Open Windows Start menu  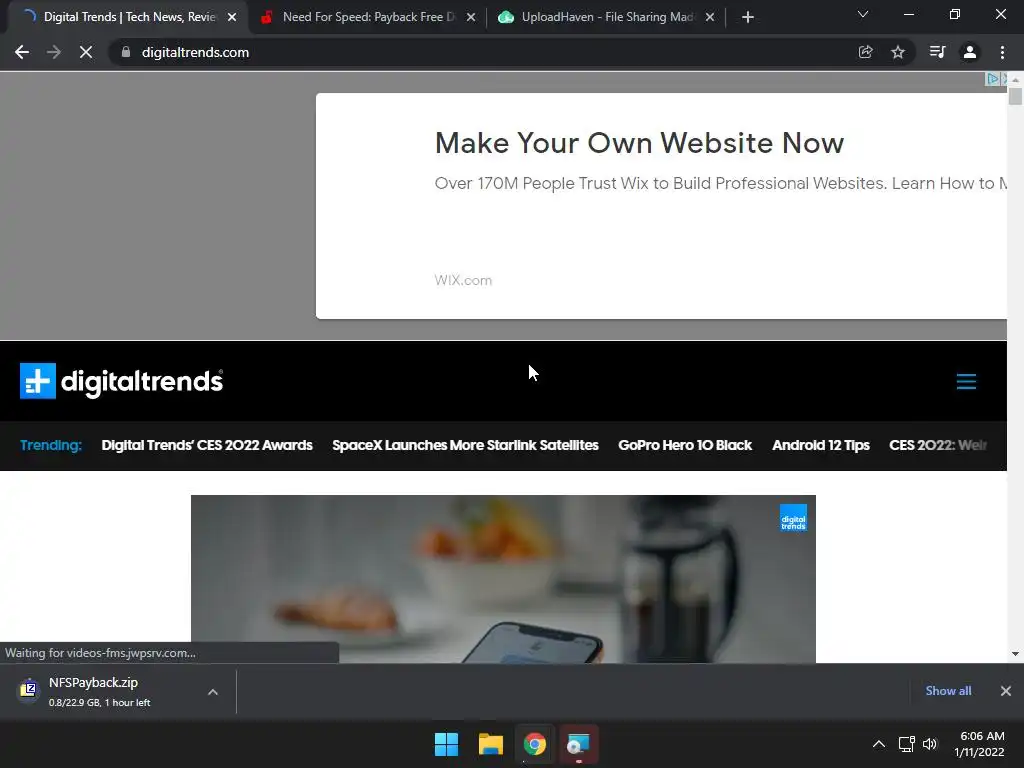coord(447,744)
